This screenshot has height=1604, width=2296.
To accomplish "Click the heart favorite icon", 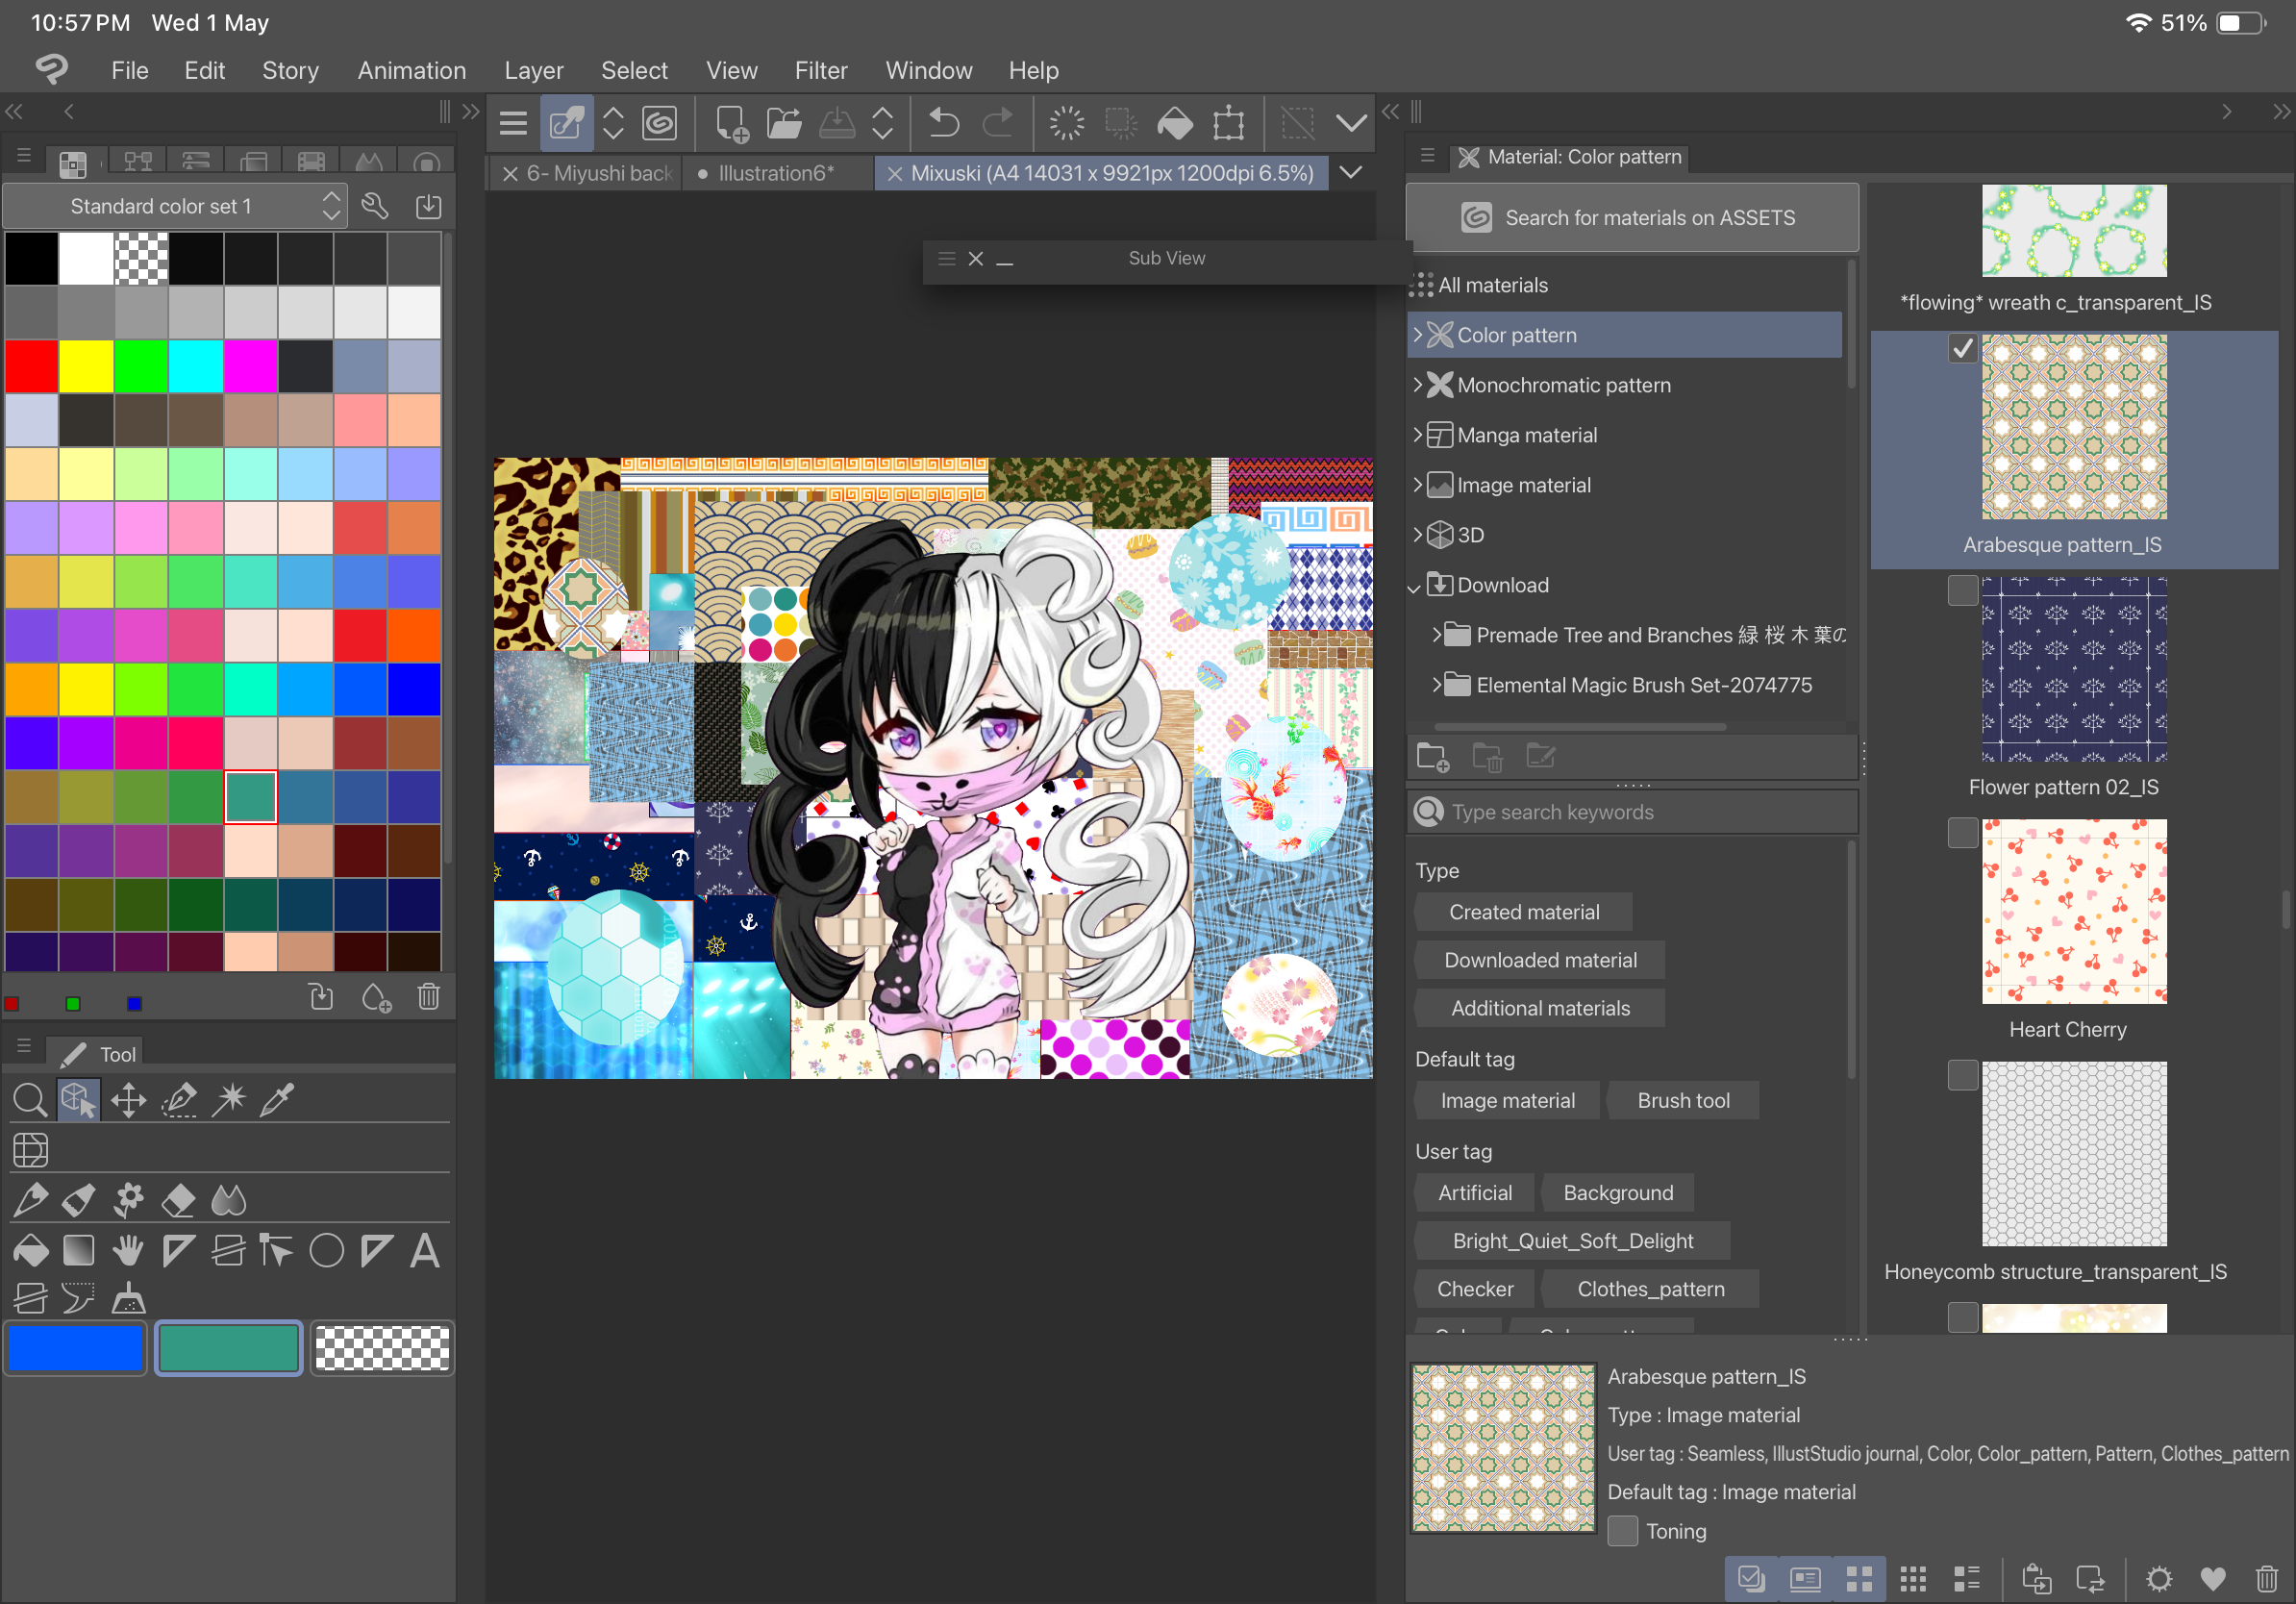I will point(2213,1578).
